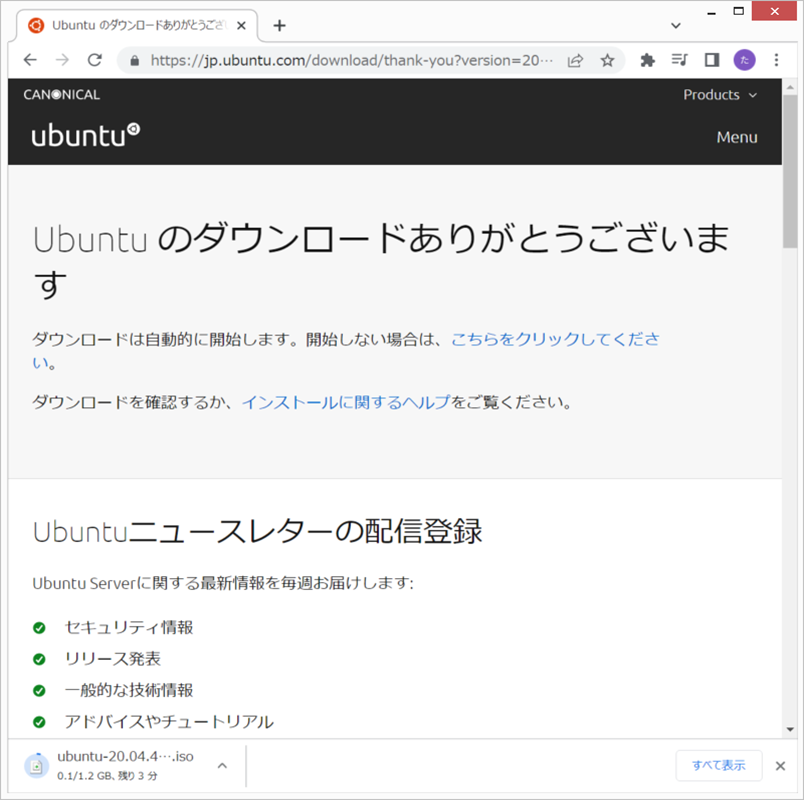Reload the Ubuntu download page
The height and width of the screenshot is (800, 804).
coord(95,60)
